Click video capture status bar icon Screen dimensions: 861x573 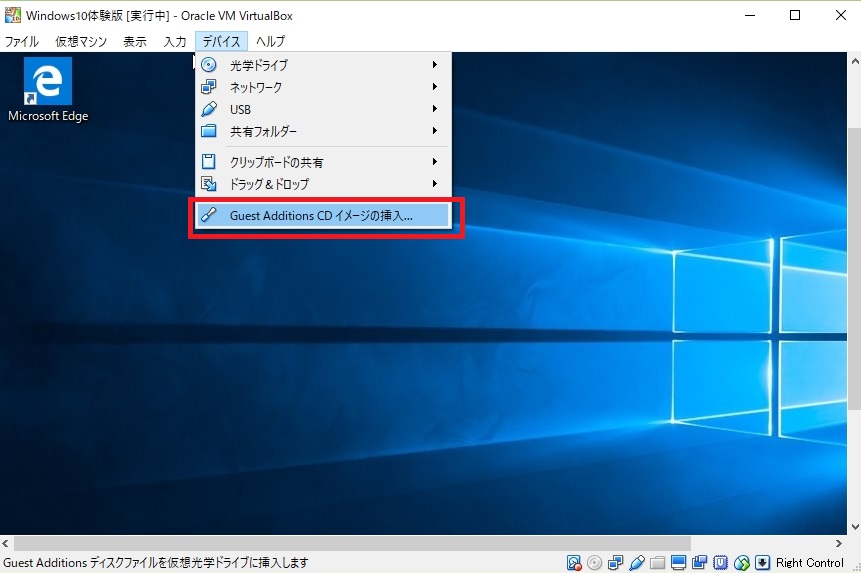pyautogui.click(x=700, y=563)
